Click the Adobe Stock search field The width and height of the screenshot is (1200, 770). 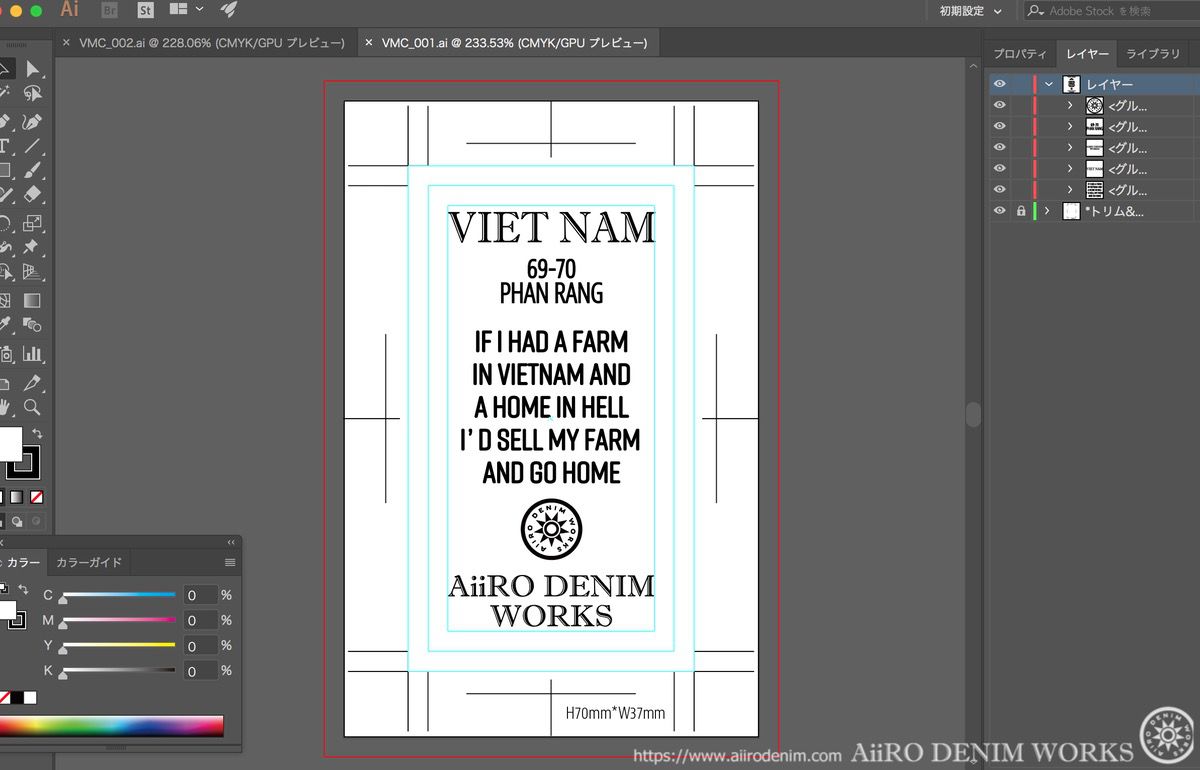(1110, 11)
